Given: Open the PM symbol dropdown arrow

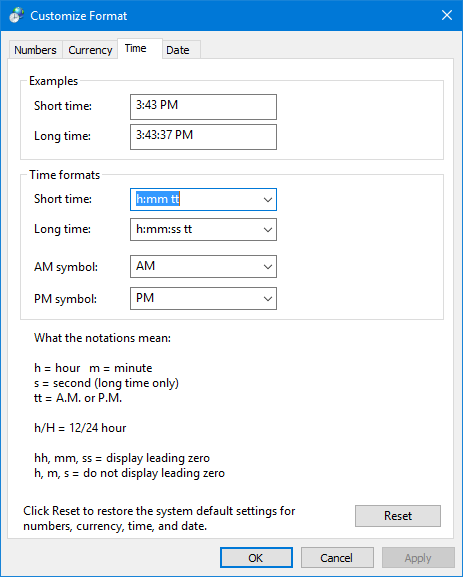Looking at the screenshot, I should tap(268, 298).
